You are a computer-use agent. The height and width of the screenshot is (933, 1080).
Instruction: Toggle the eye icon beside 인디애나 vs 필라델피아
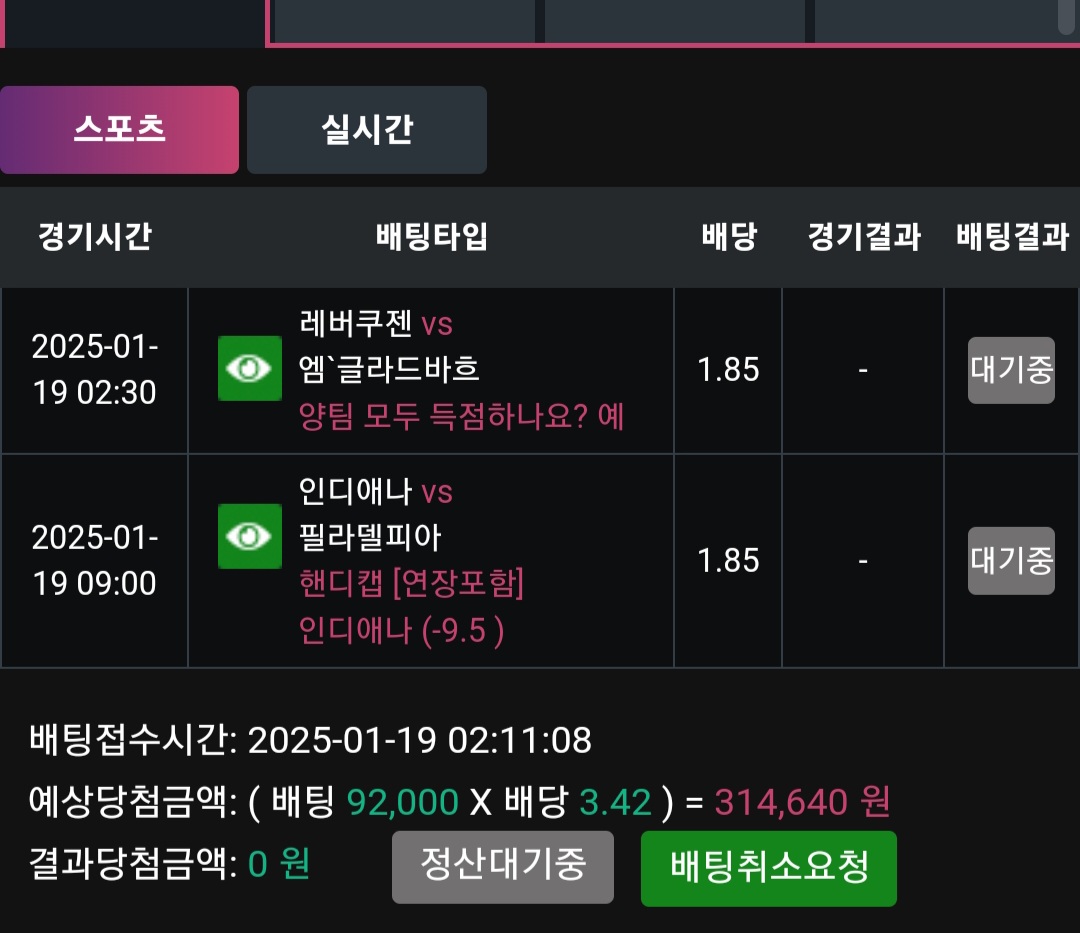(x=250, y=537)
